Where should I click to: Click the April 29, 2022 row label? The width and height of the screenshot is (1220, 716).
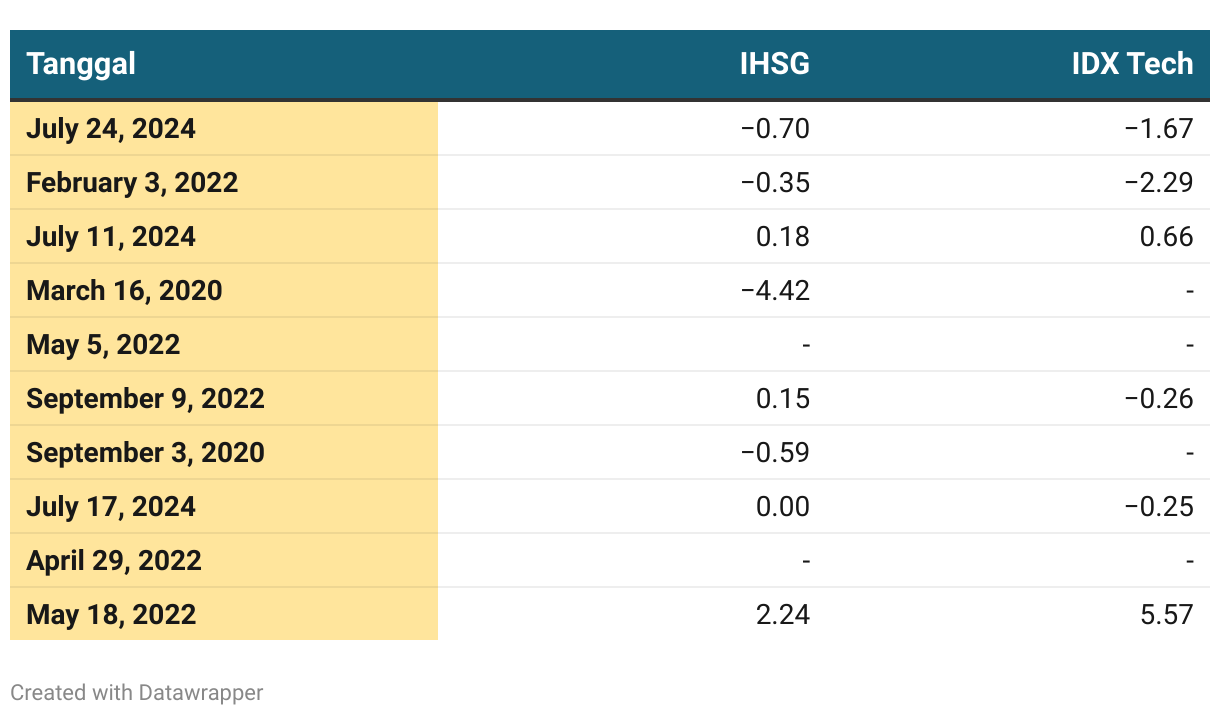tap(114, 561)
